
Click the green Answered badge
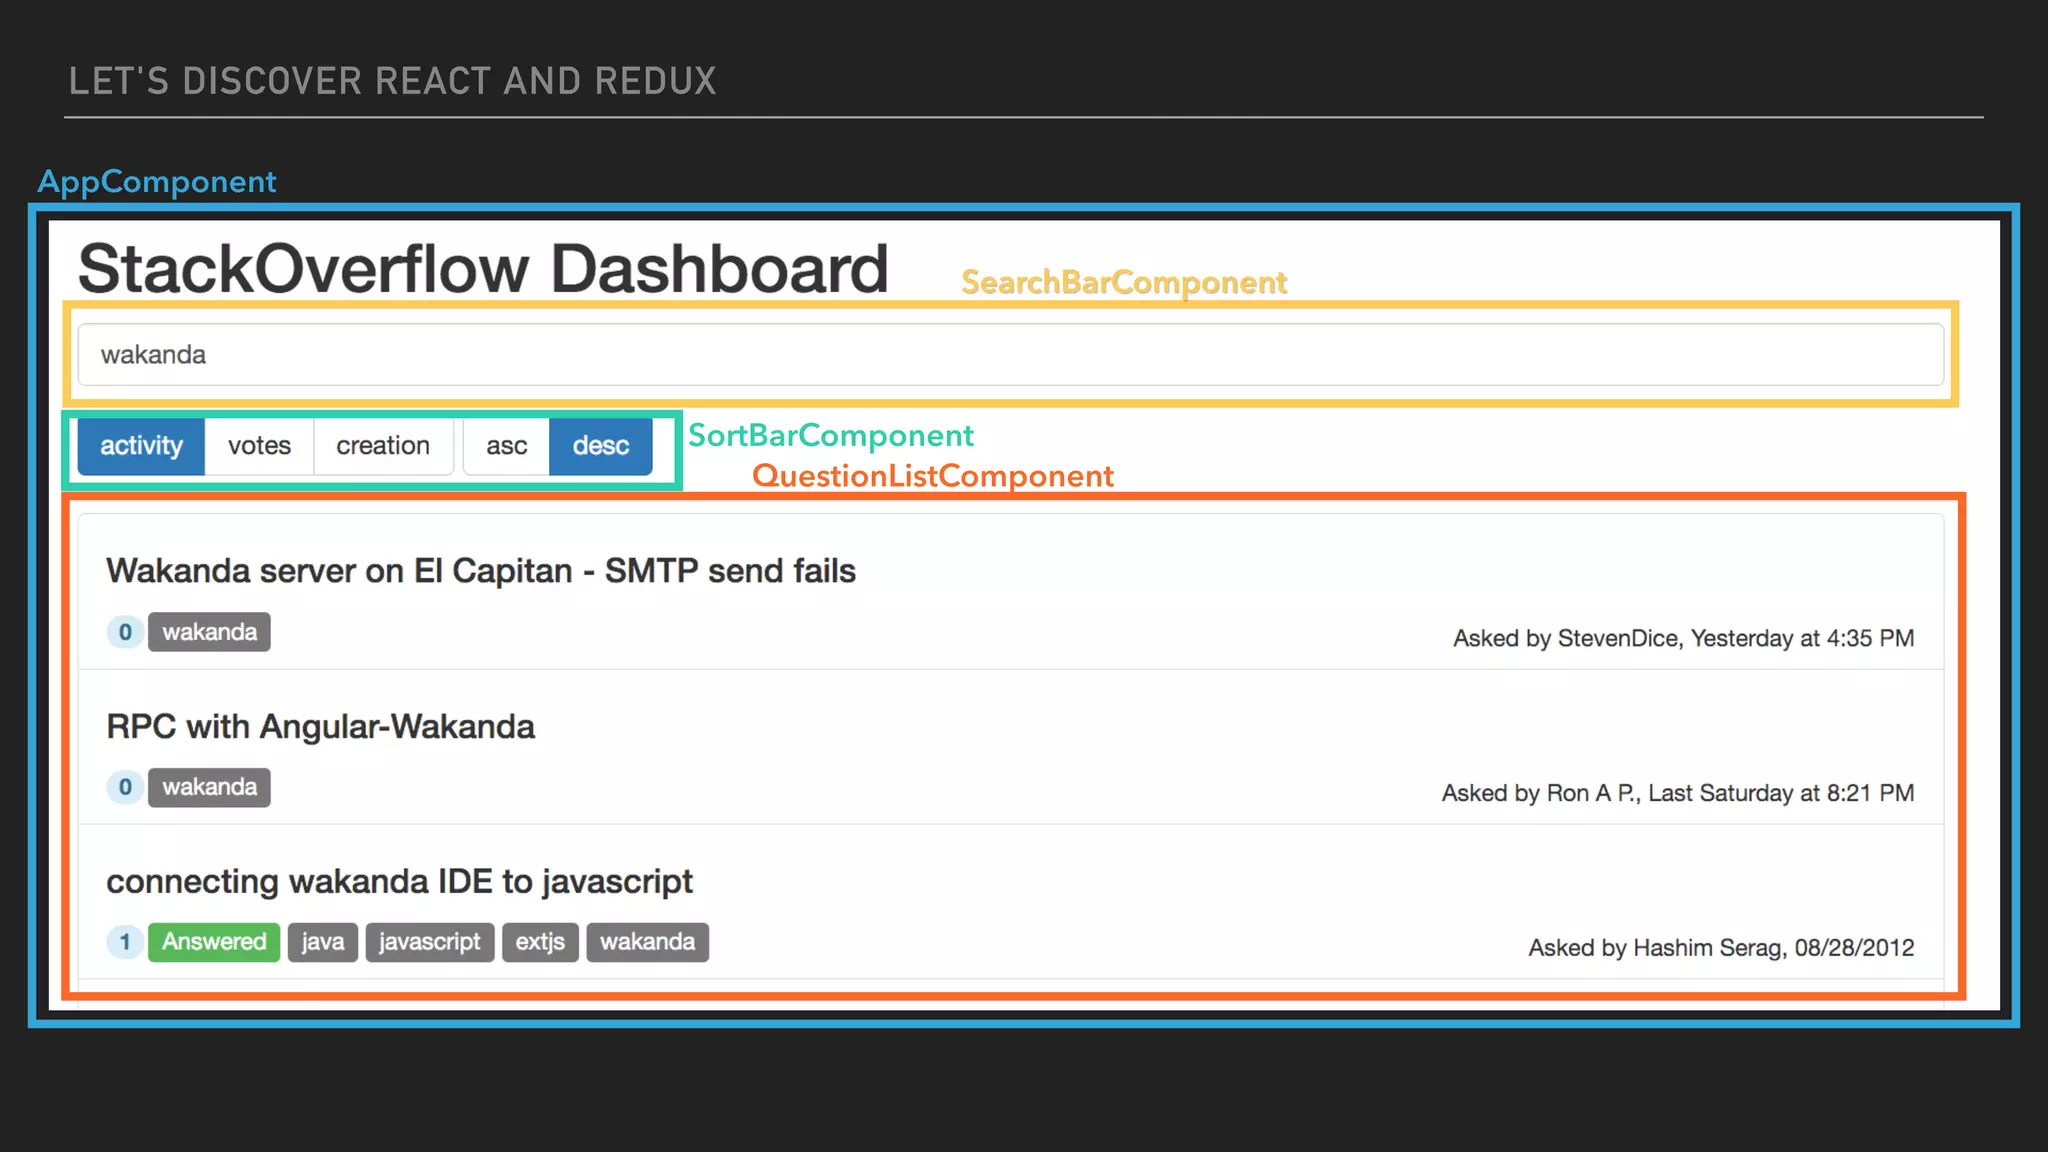[214, 942]
